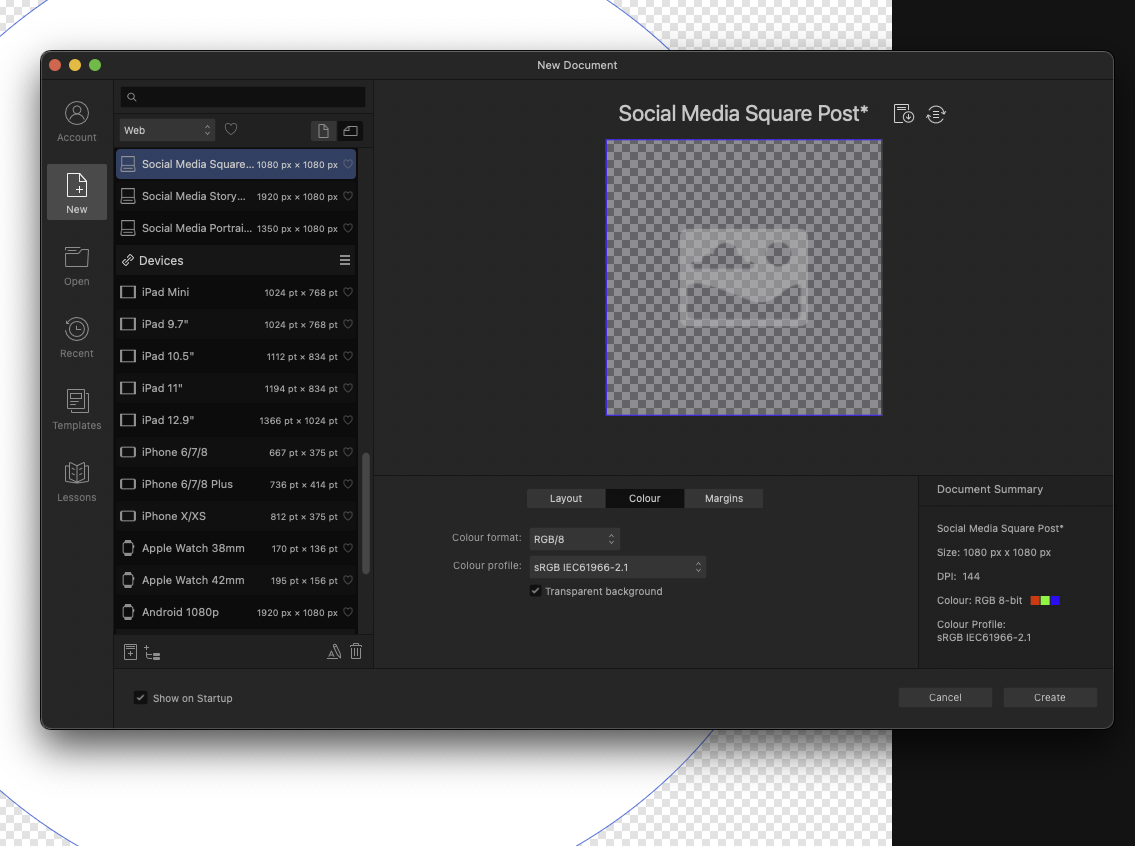1135x846 pixels.
Task: Select the iPhone X/XS preset
Action: point(236,516)
